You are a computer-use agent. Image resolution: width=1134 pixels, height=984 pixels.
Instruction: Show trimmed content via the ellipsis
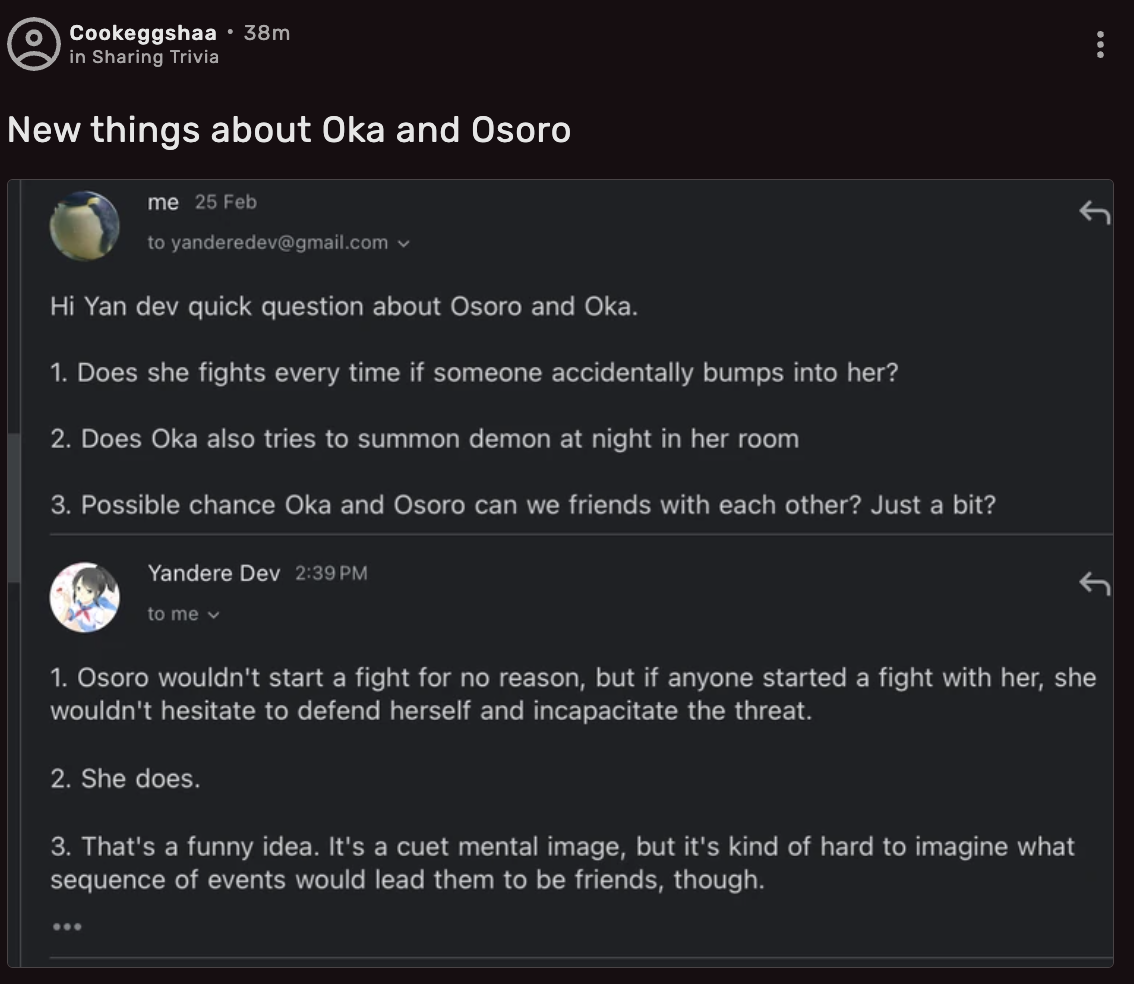point(67,927)
